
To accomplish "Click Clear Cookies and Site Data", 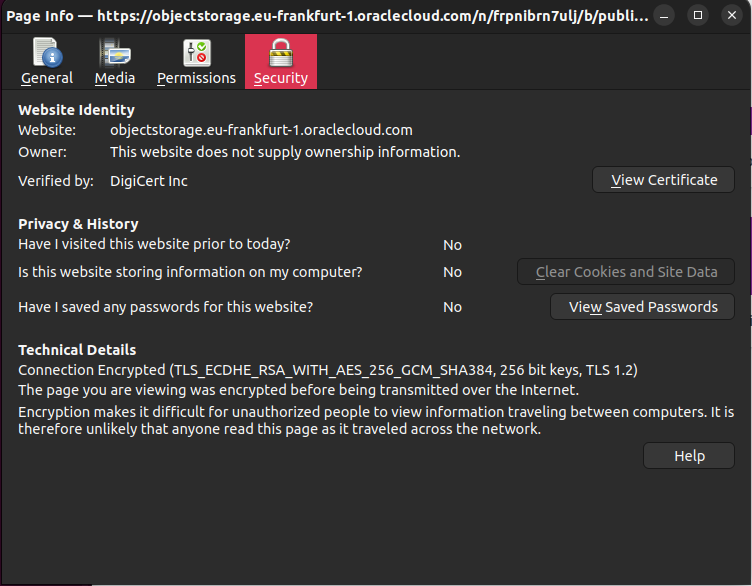I will pos(626,272).
